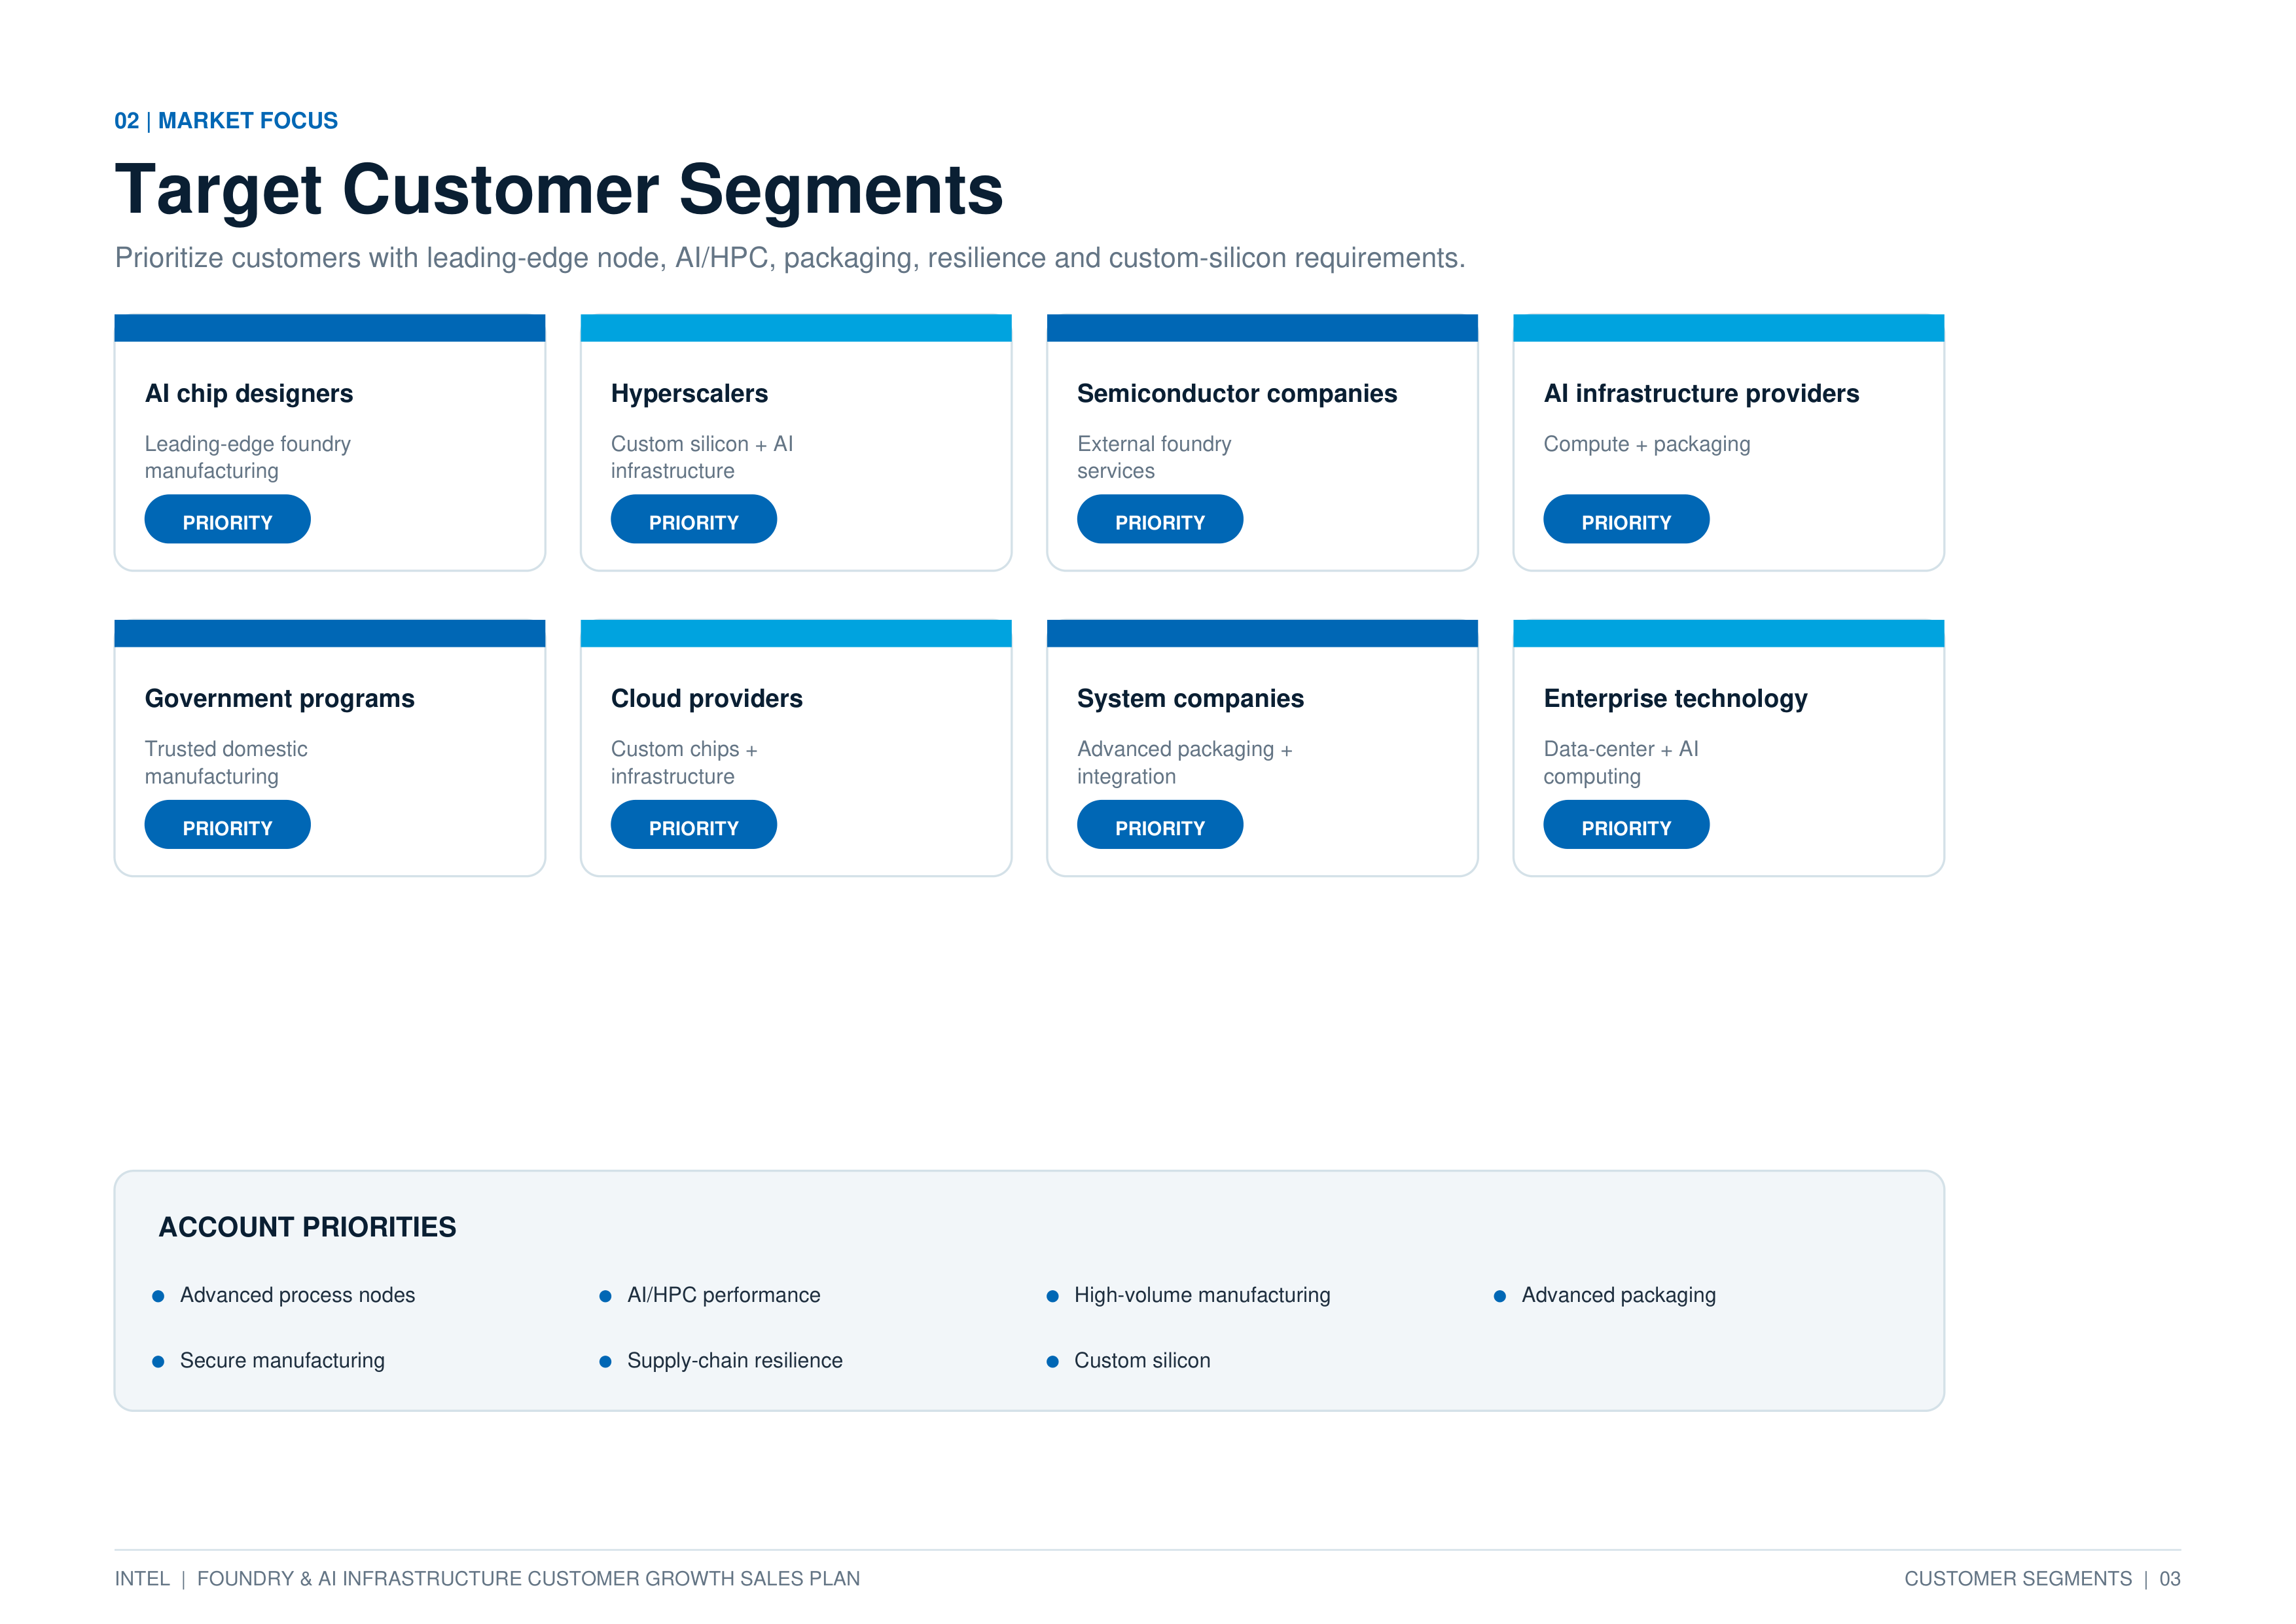
Task: Click the subtitle beginning 'Prioritize customers'
Action: (790, 258)
